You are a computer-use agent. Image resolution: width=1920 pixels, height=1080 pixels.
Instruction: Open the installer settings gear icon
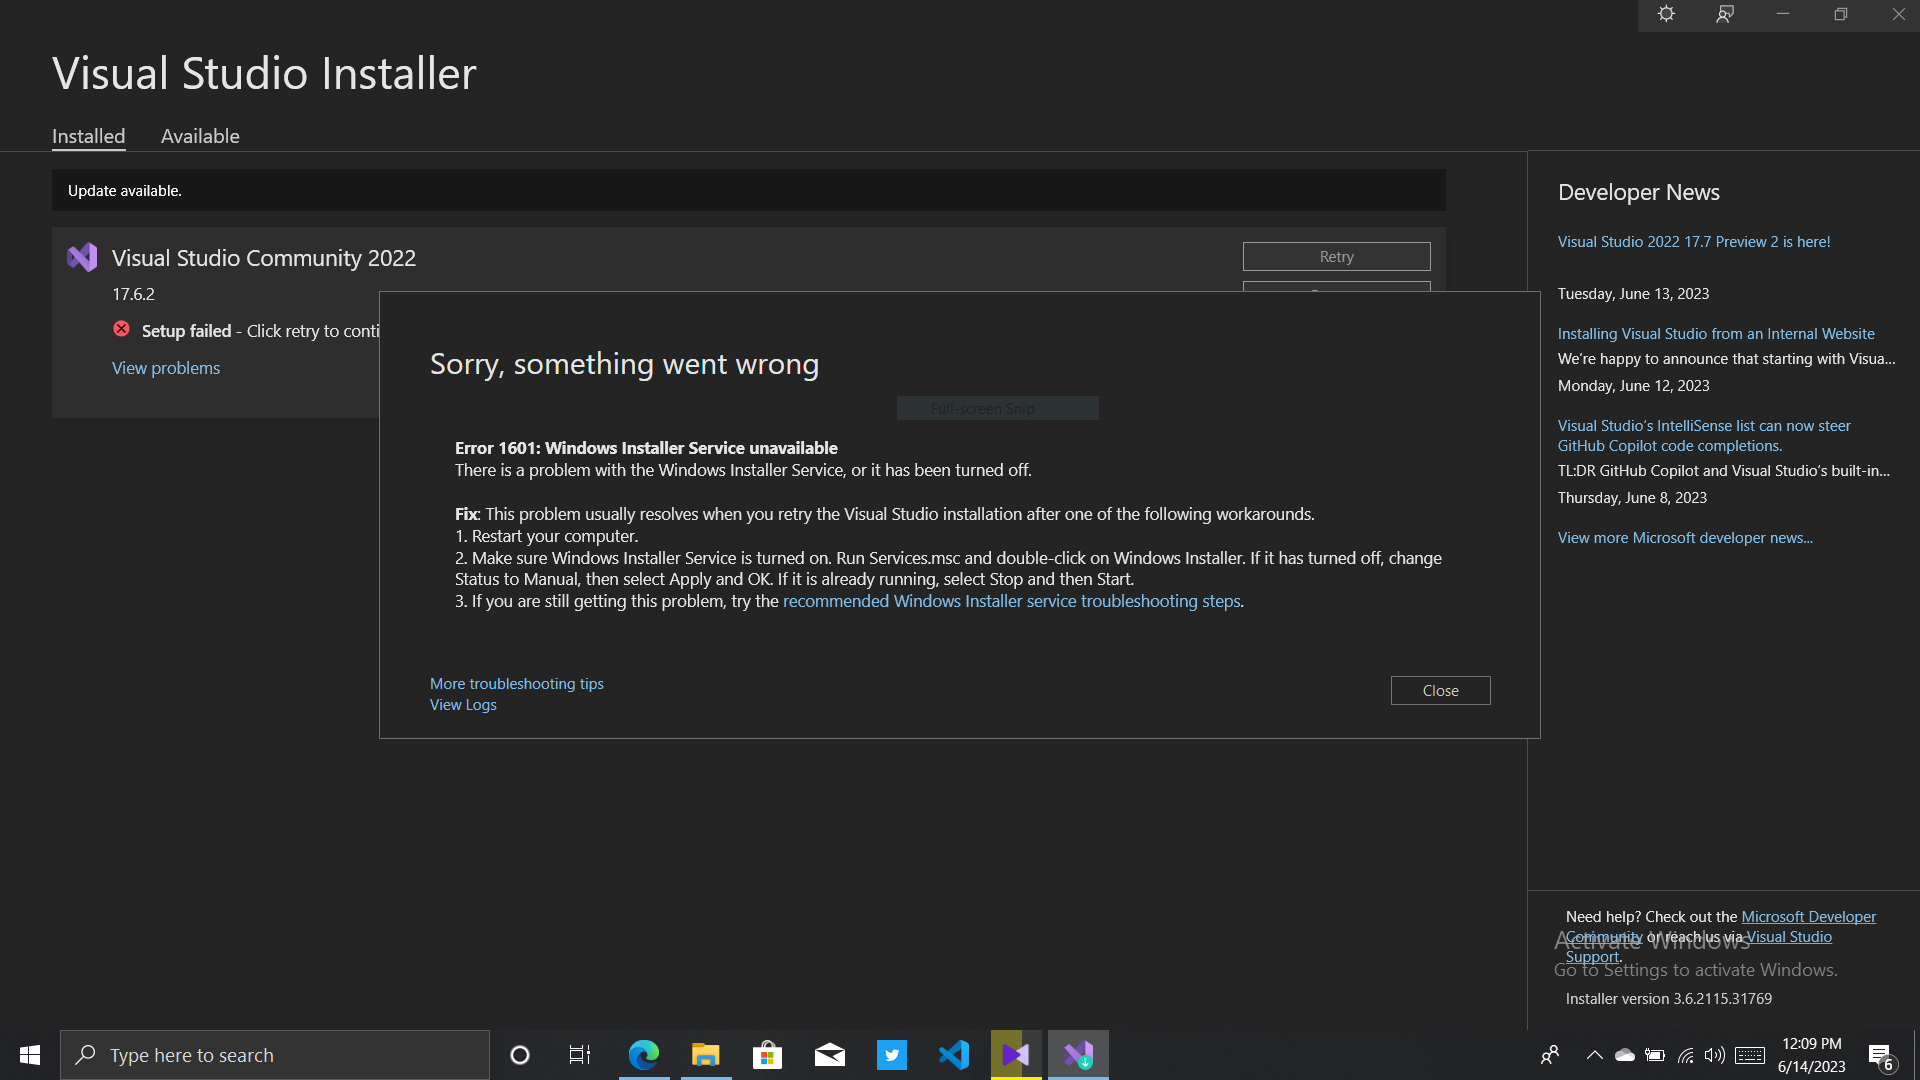point(1666,14)
